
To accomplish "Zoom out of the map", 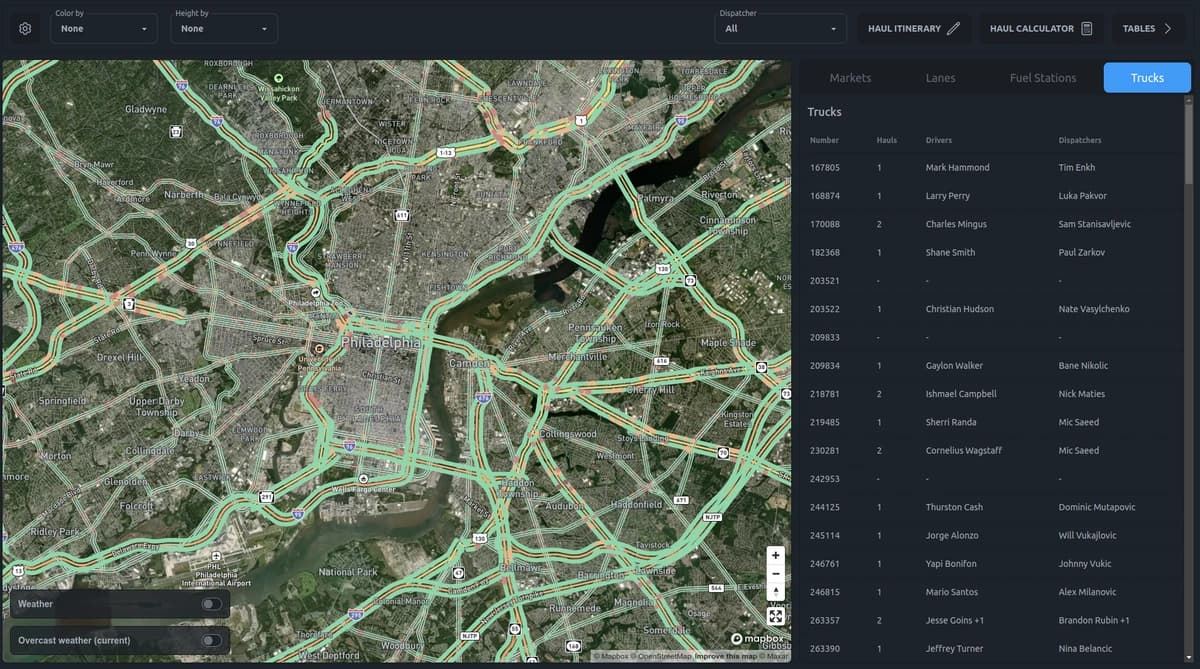I will tap(776, 574).
